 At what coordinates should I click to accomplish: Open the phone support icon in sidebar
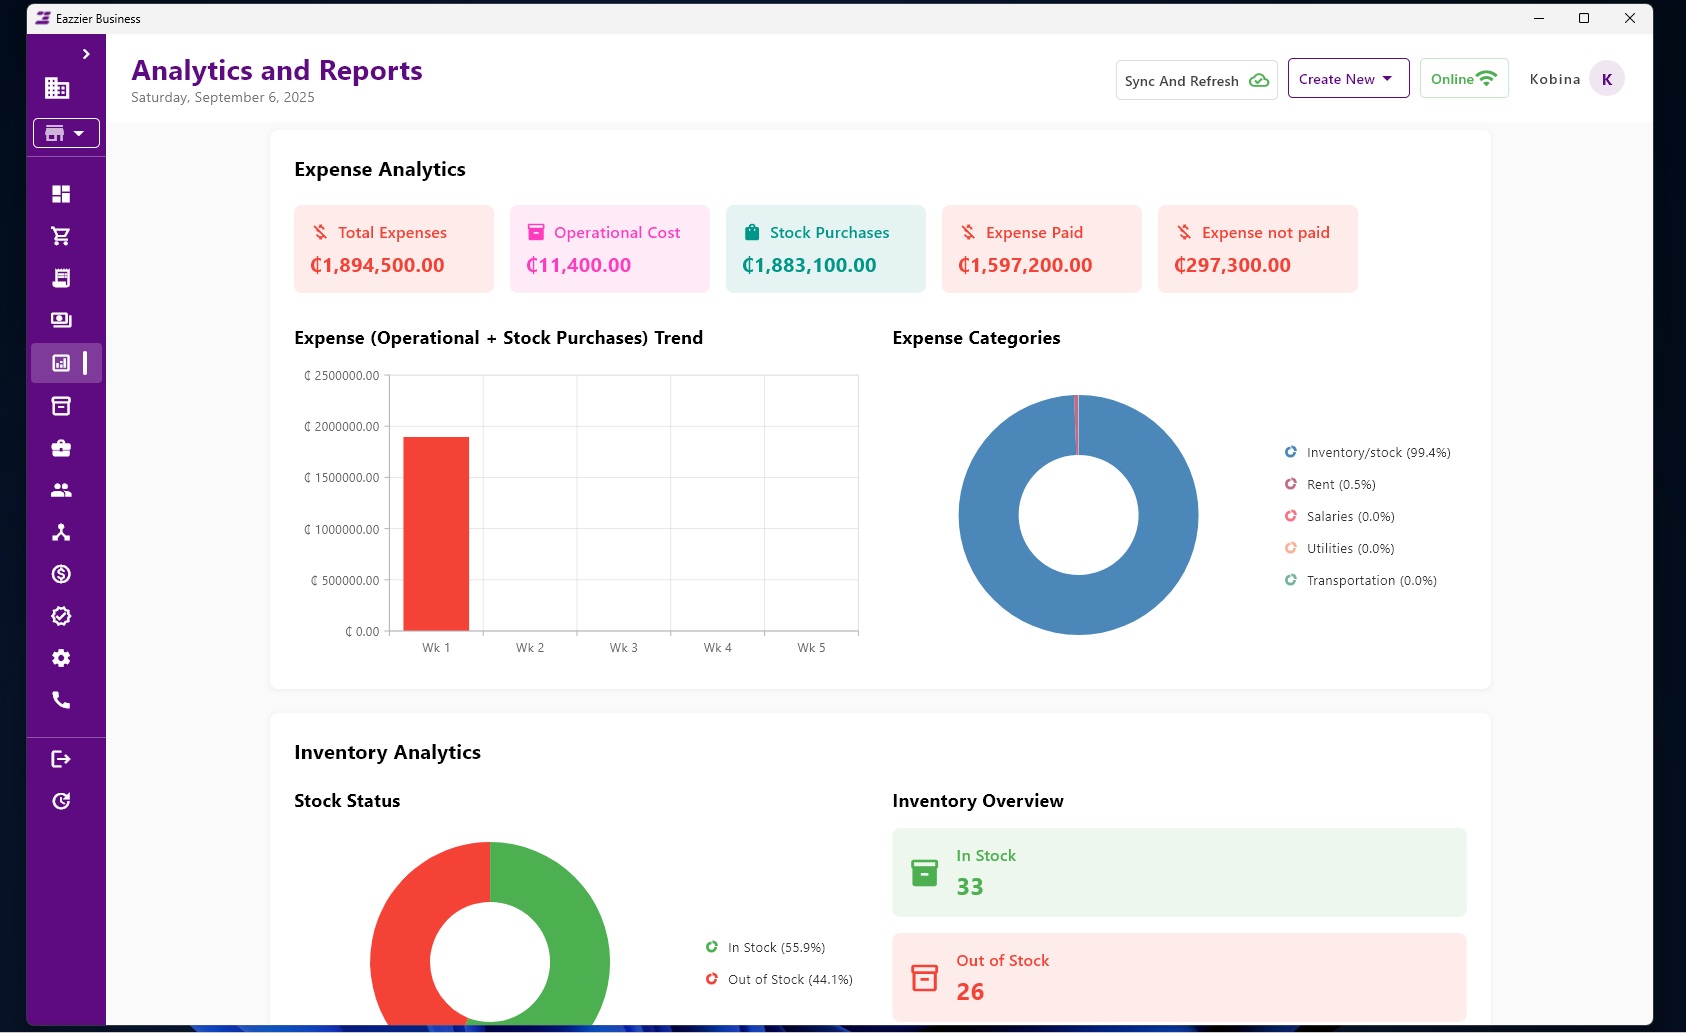click(61, 700)
